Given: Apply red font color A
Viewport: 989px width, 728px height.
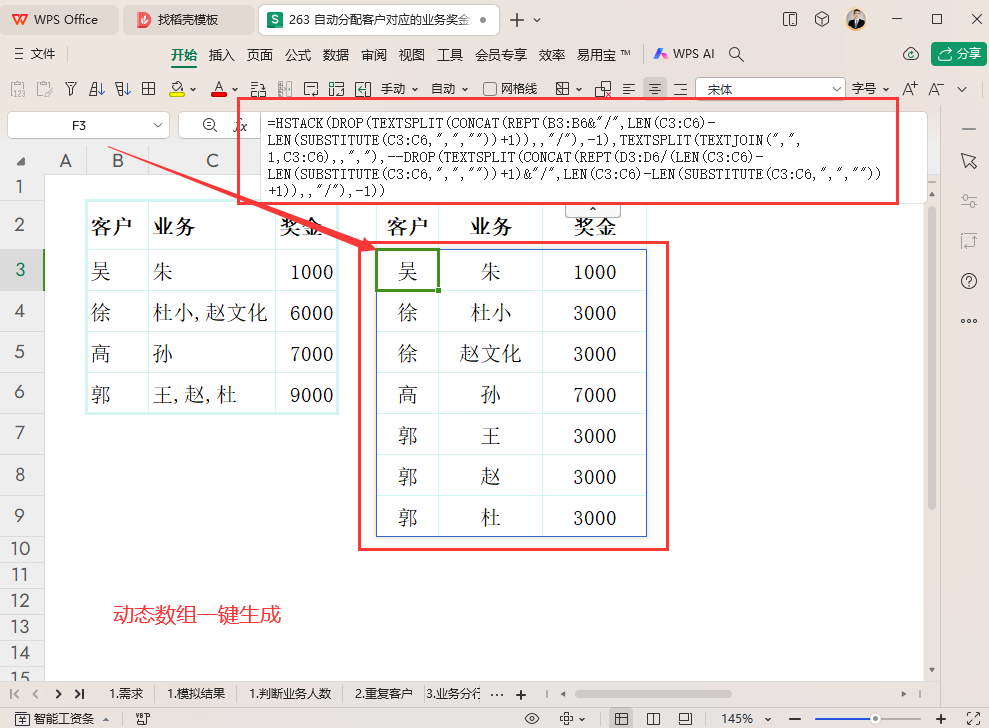Looking at the screenshot, I should pyautogui.click(x=219, y=89).
